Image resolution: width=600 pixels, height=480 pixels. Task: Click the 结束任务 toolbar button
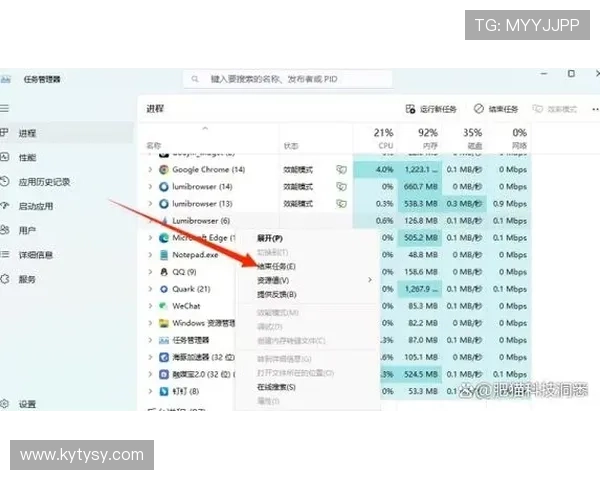click(496, 109)
